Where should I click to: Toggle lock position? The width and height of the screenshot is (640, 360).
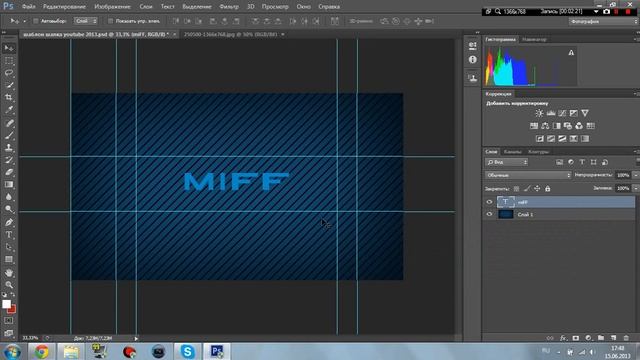pyautogui.click(x=537, y=189)
